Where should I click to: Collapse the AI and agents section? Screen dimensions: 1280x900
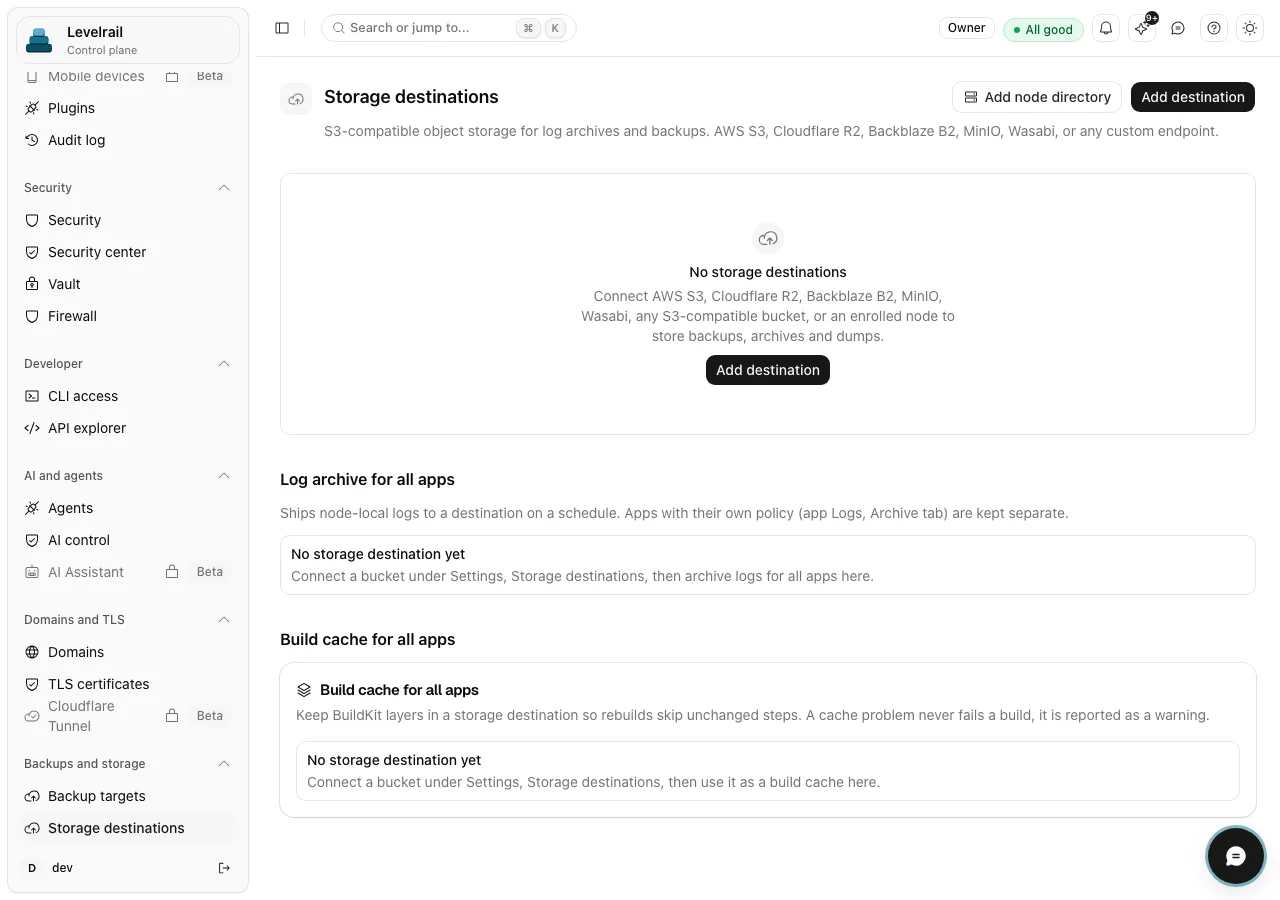(x=224, y=476)
